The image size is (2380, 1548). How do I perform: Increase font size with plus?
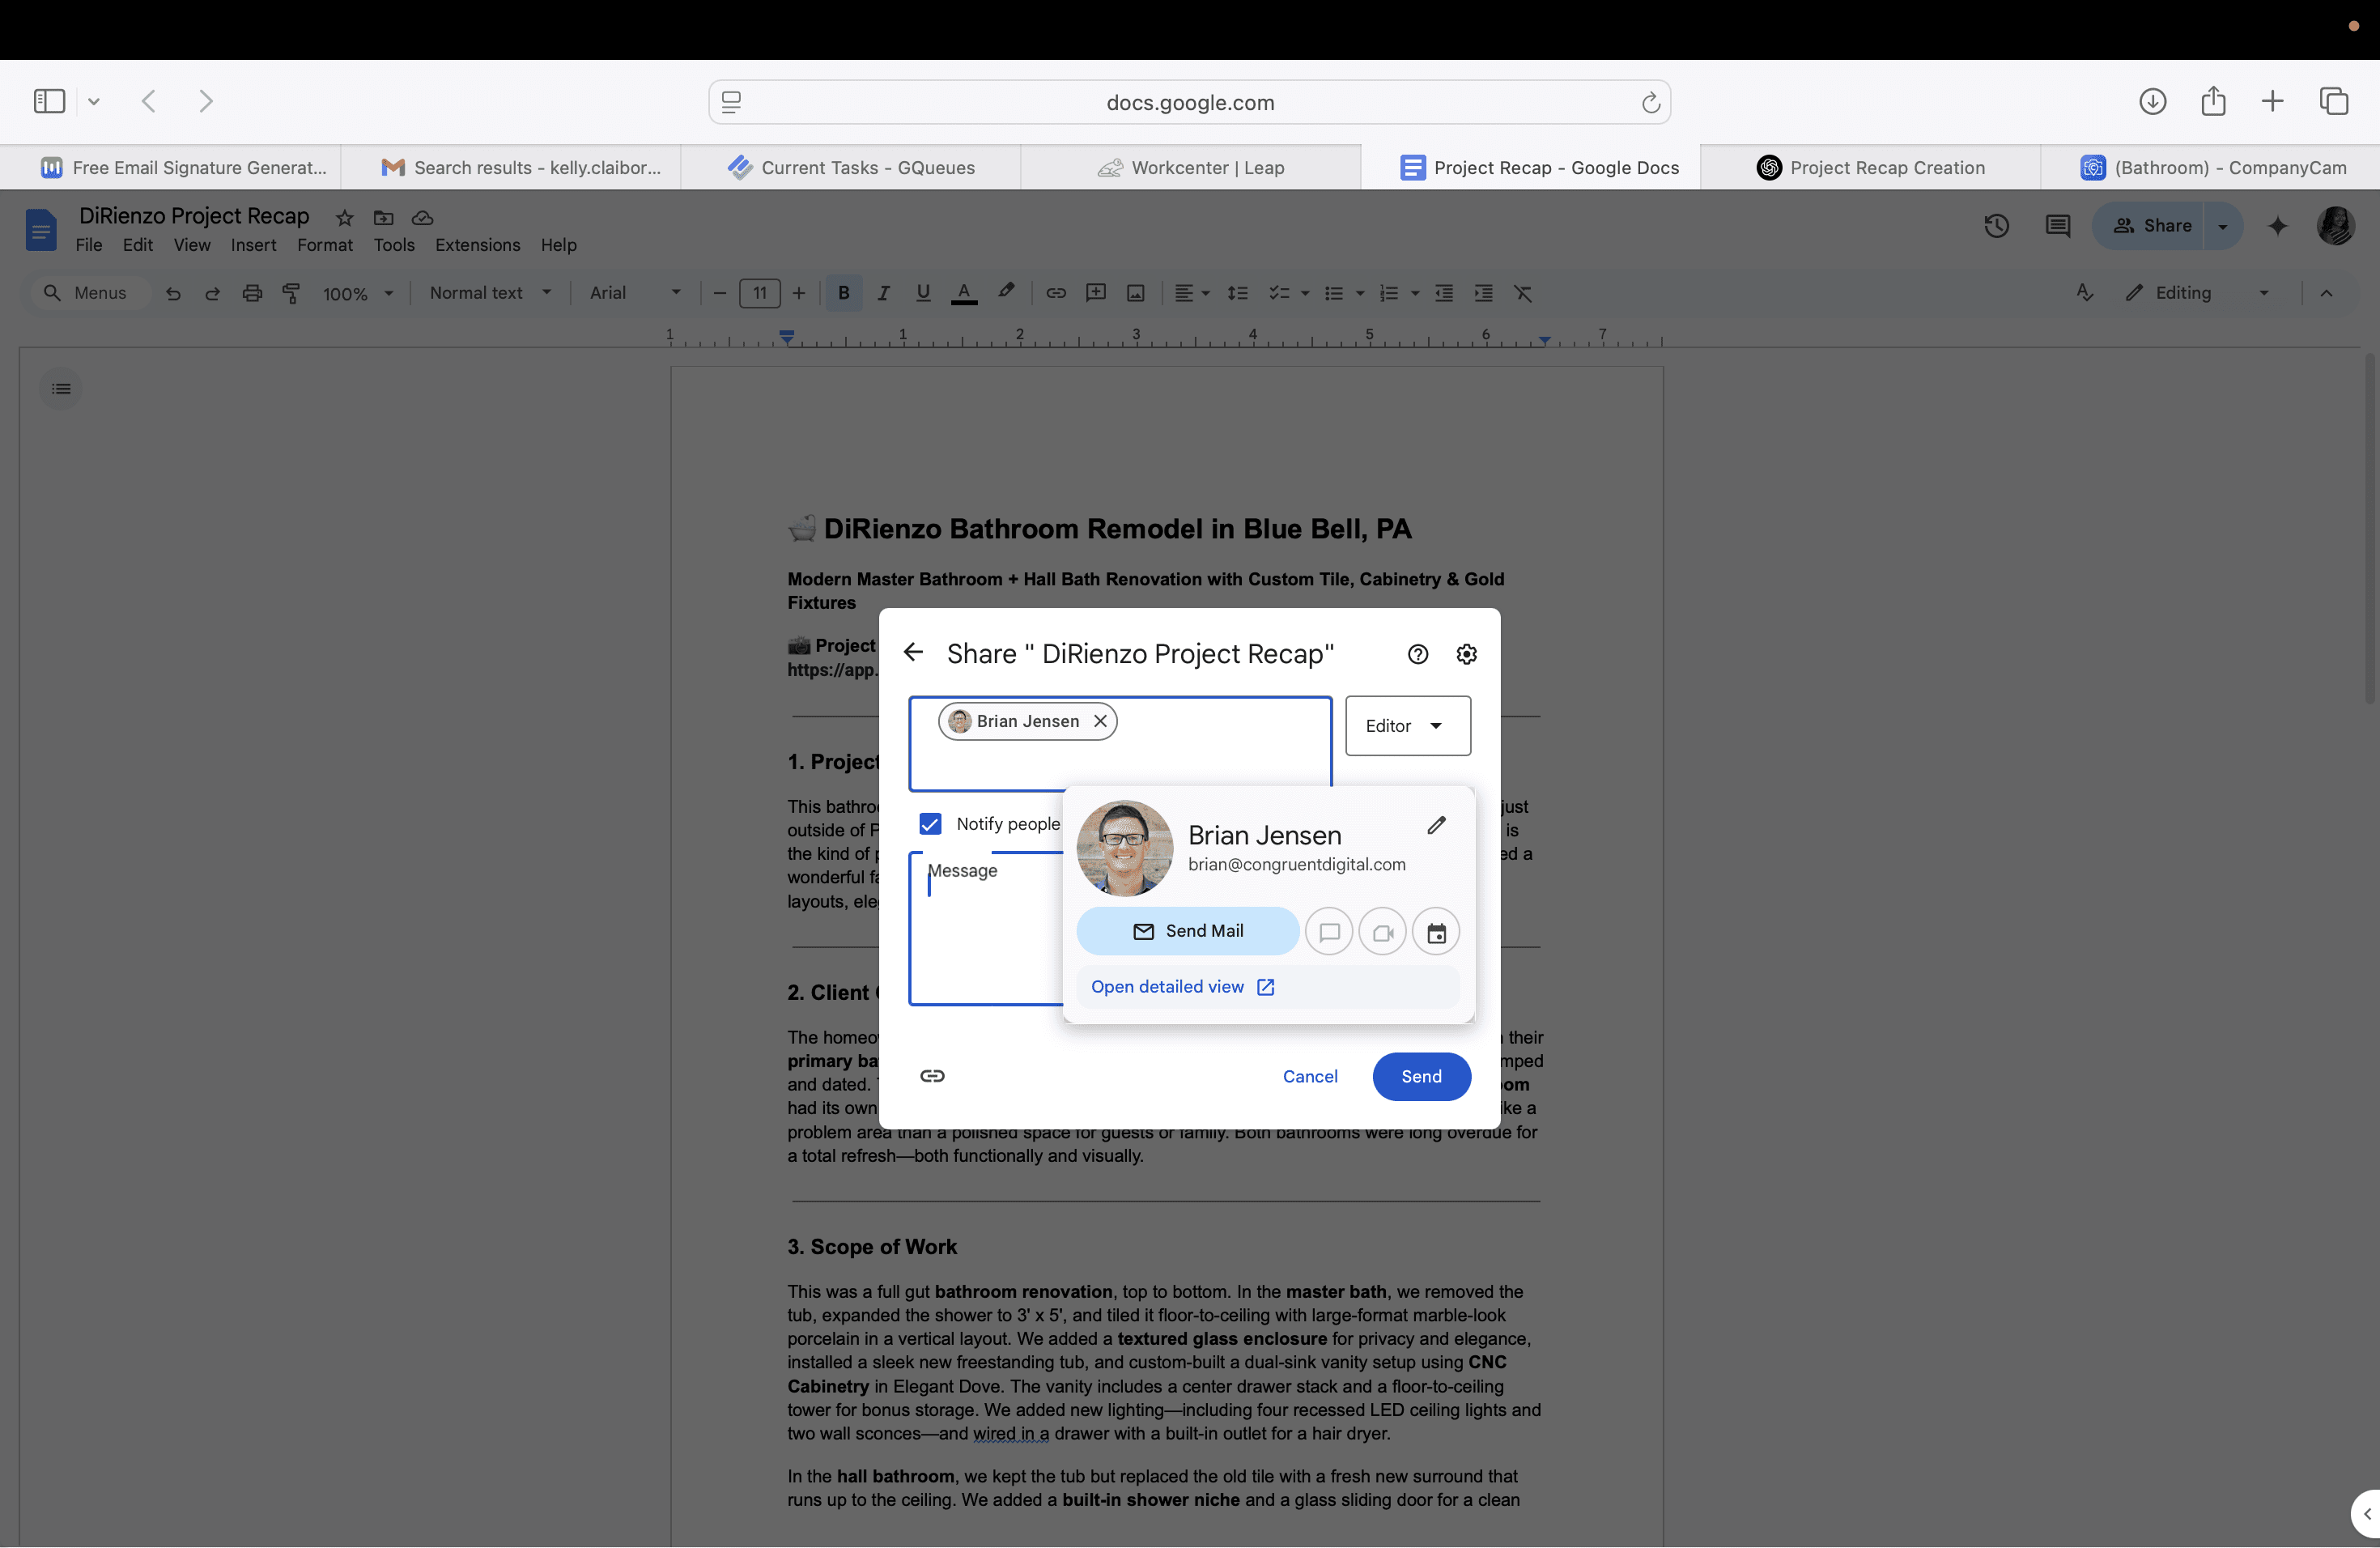point(798,293)
